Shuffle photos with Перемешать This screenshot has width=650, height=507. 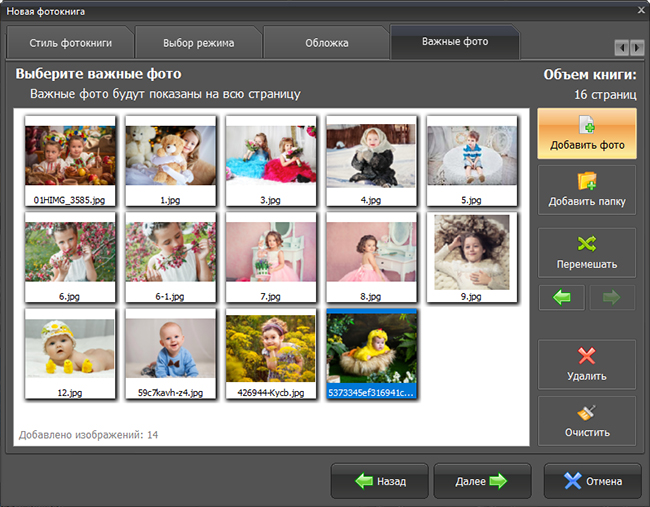[587, 252]
